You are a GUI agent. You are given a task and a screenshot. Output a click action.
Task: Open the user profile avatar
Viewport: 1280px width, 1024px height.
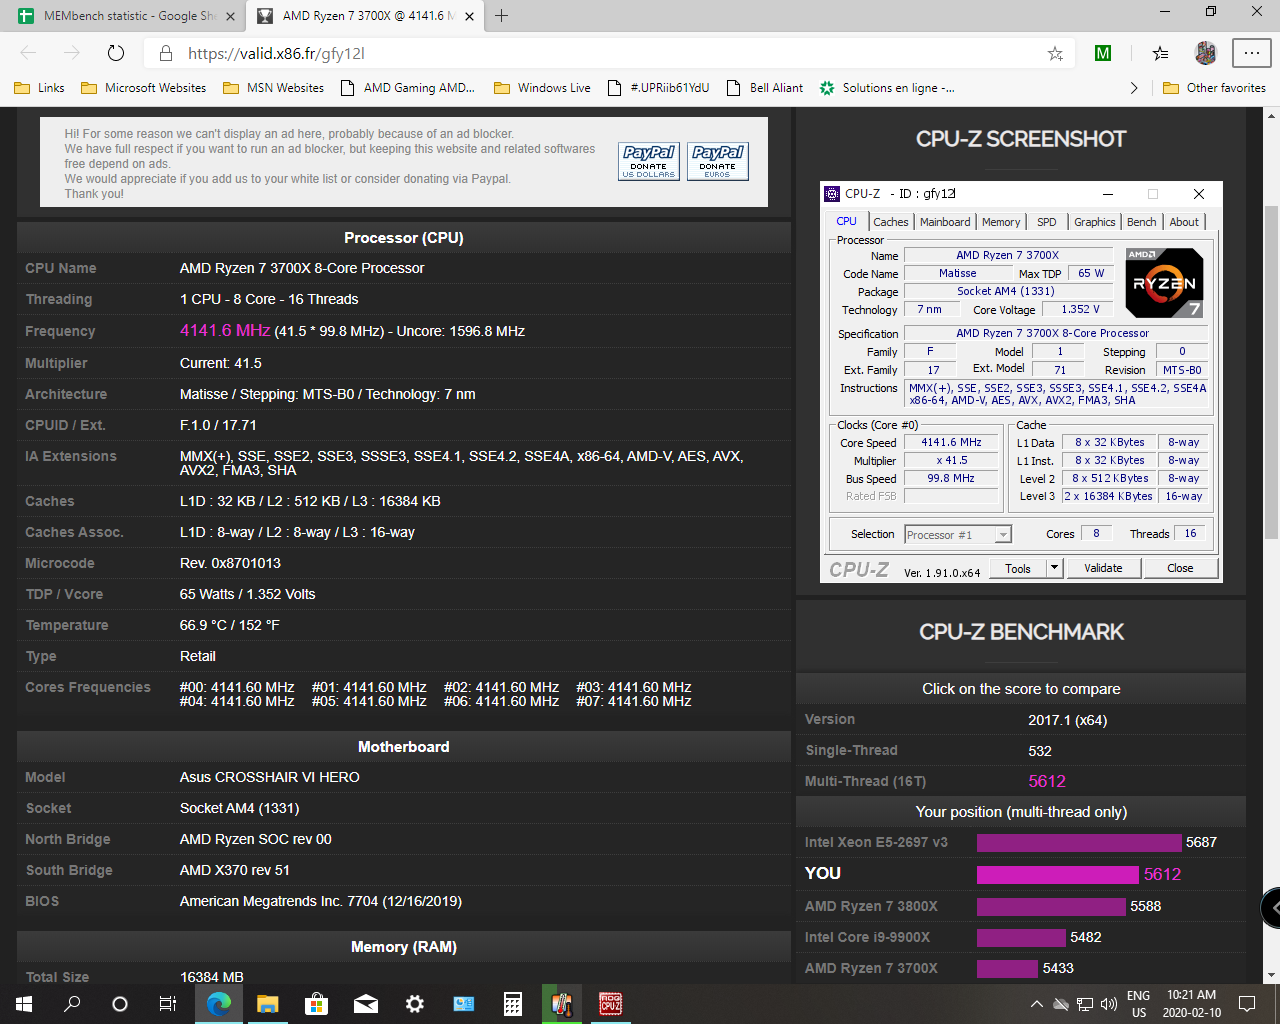1206,53
